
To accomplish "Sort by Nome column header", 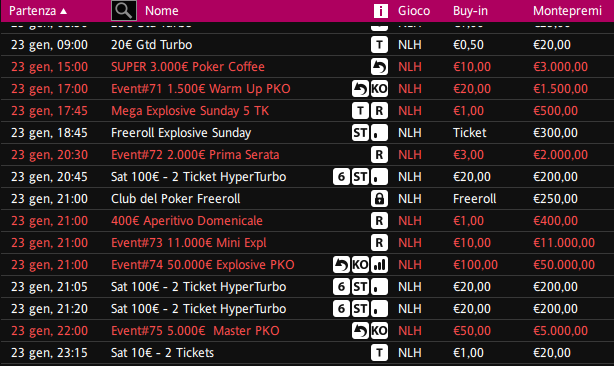I will (x=162, y=11).
